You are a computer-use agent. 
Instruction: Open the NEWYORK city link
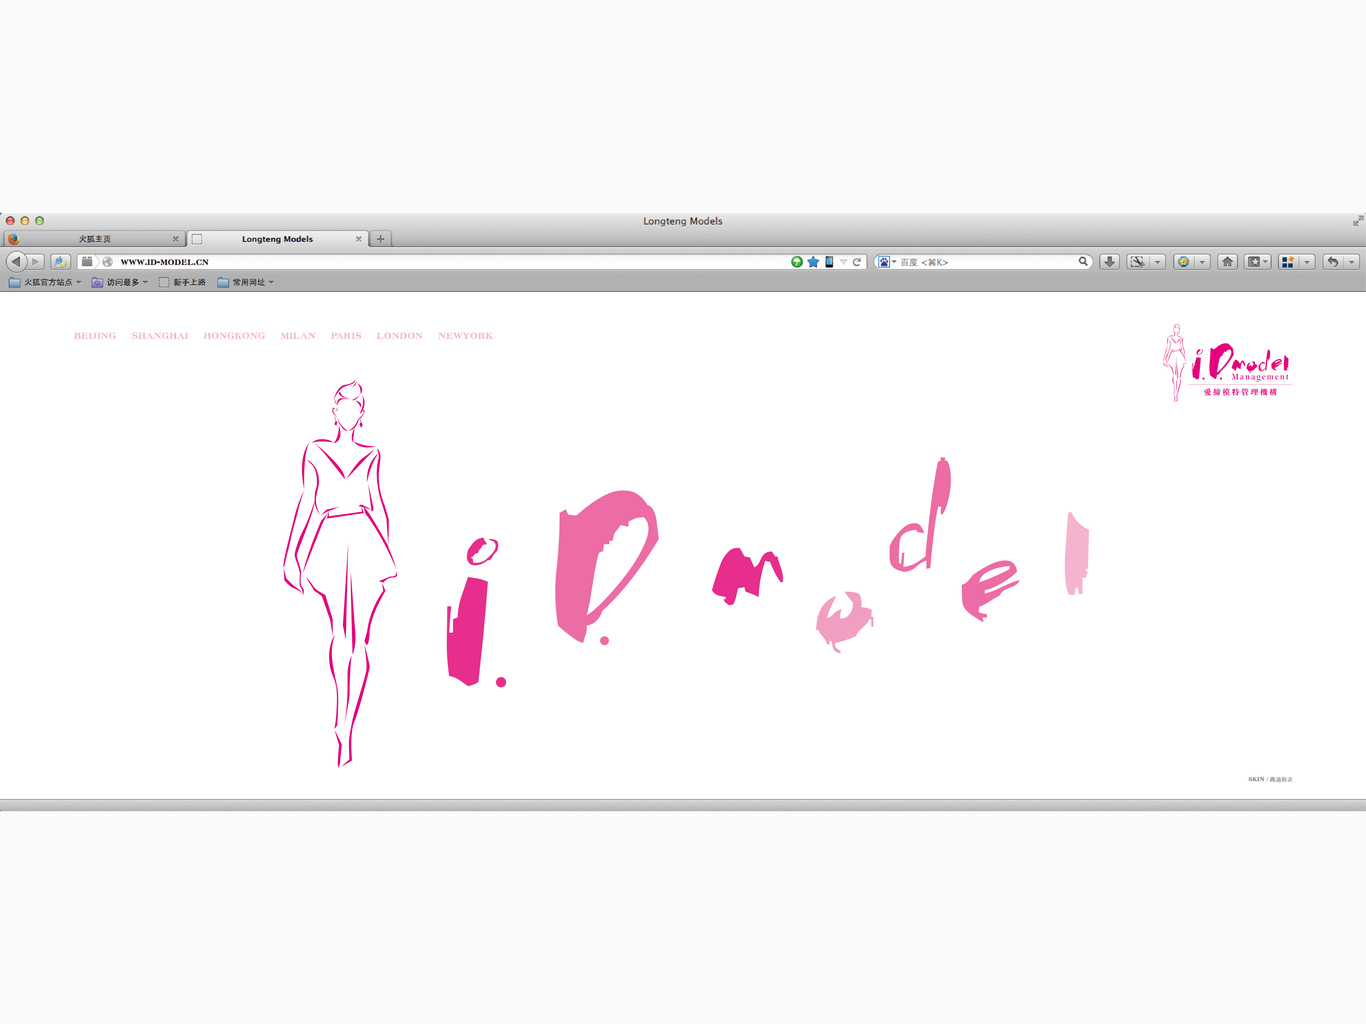click(465, 336)
